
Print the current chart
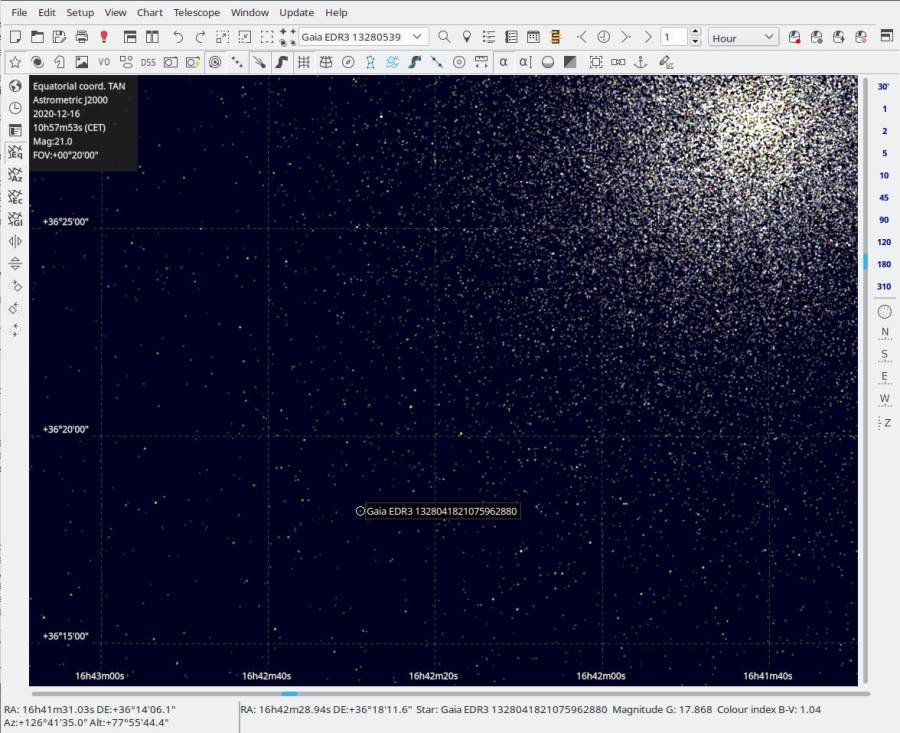pyautogui.click(x=82, y=37)
